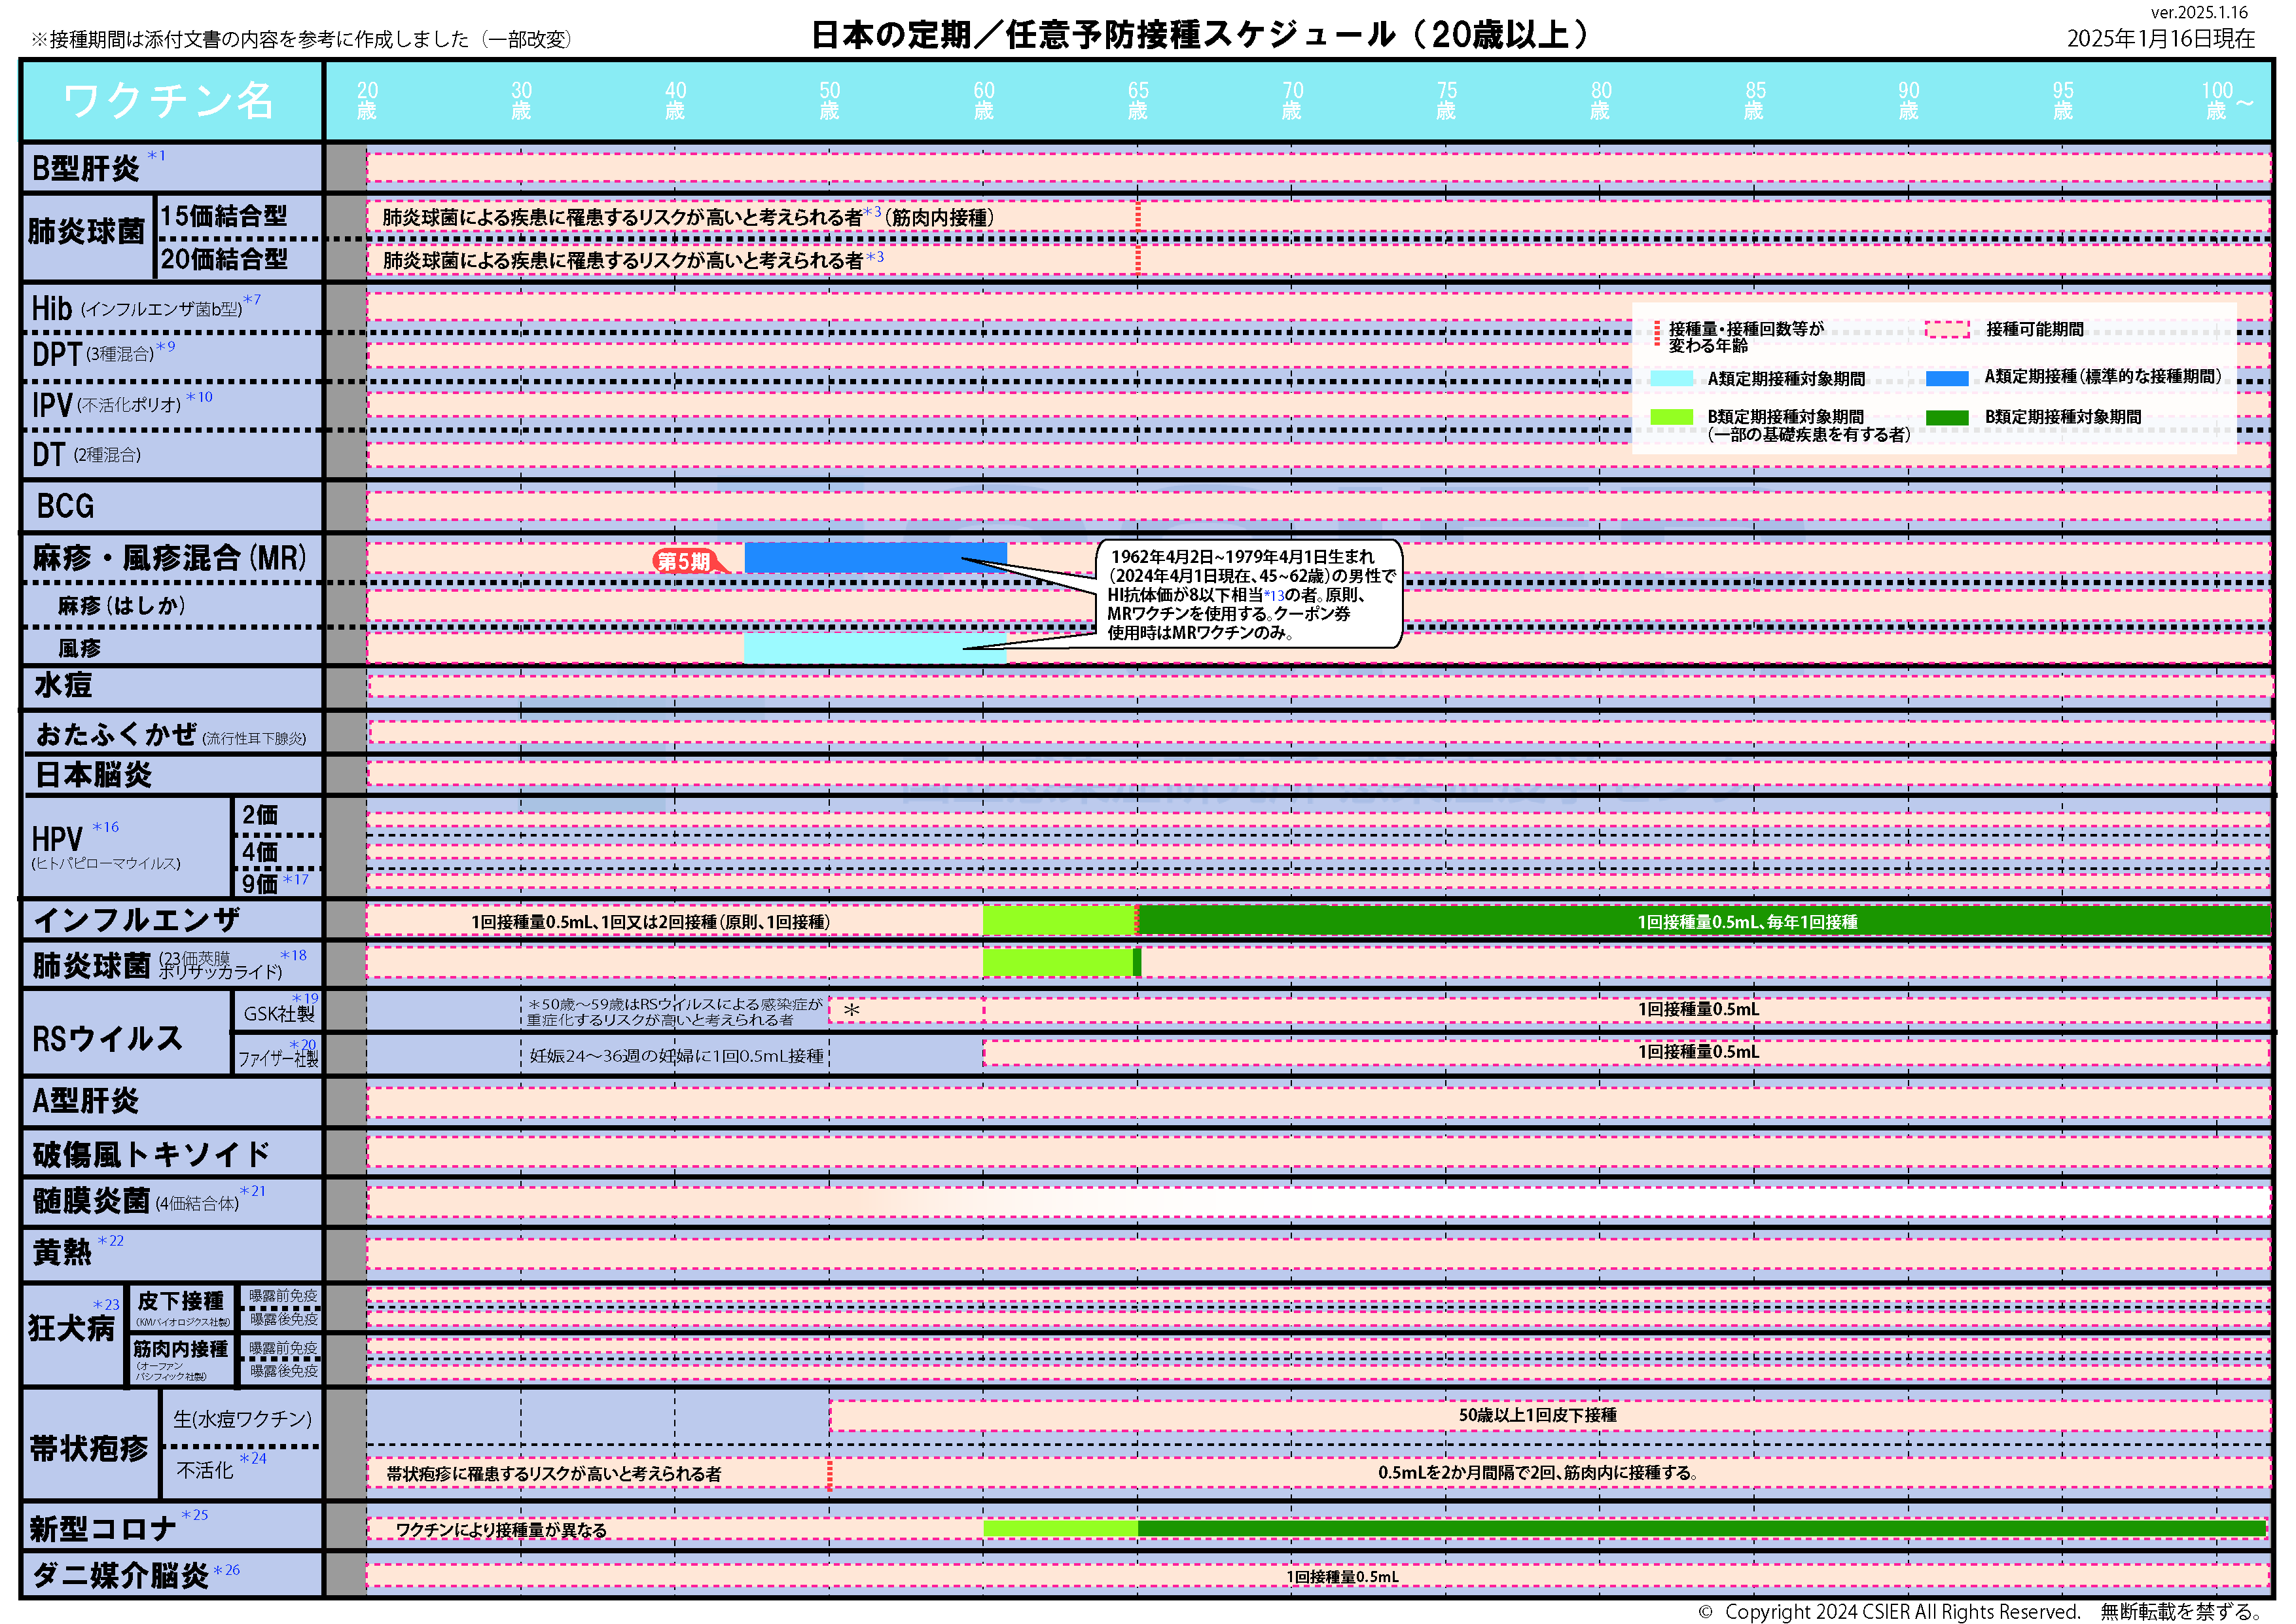Click the インフルエンザ row label
Screen dimensions: 2296x1624
click(x=137, y=919)
